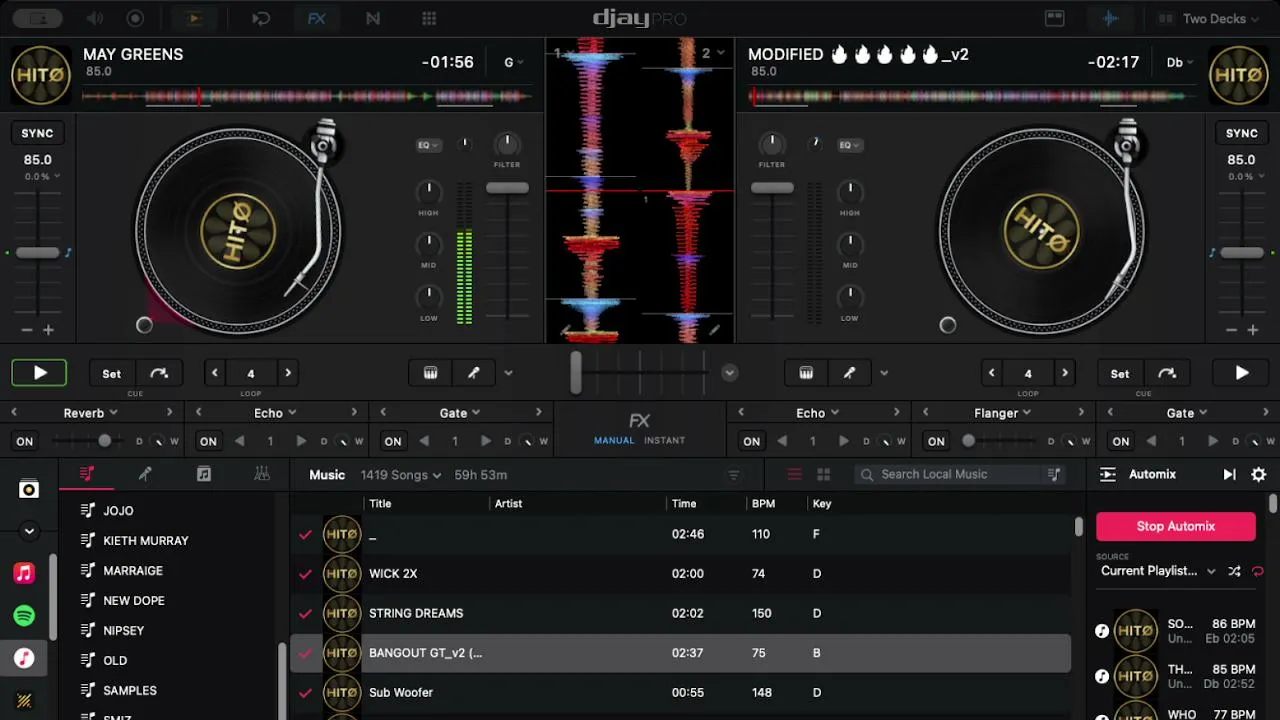Open deck 1 key G dropdown

point(514,62)
